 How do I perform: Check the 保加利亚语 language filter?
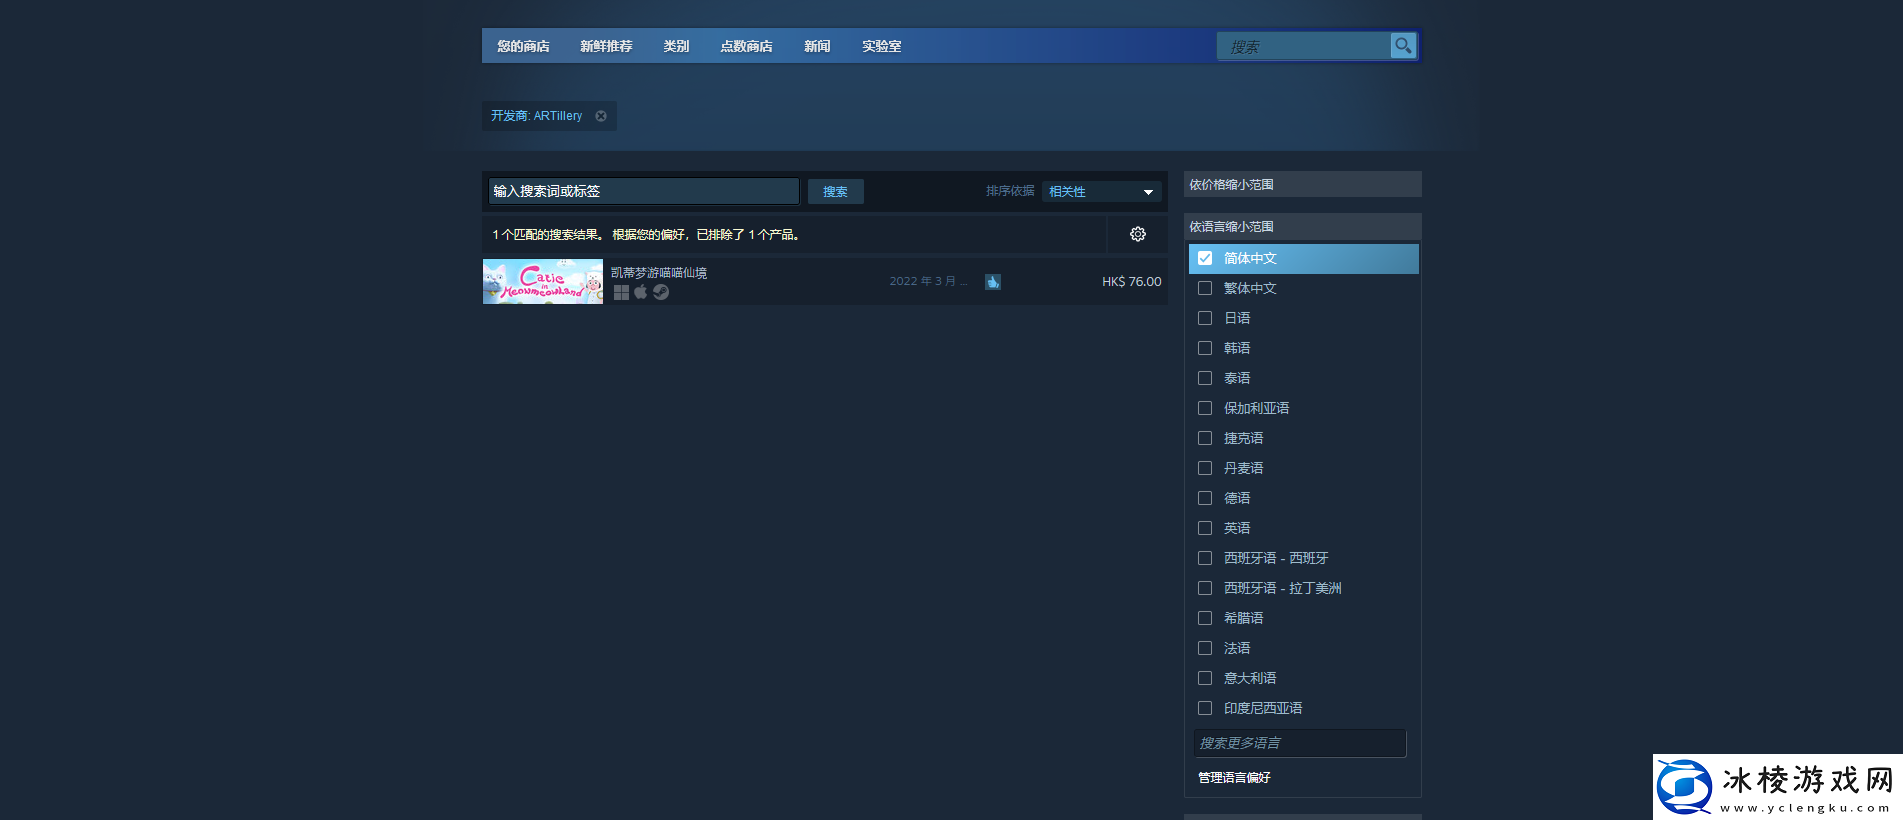pyautogui.click(x=1205, y=408)
